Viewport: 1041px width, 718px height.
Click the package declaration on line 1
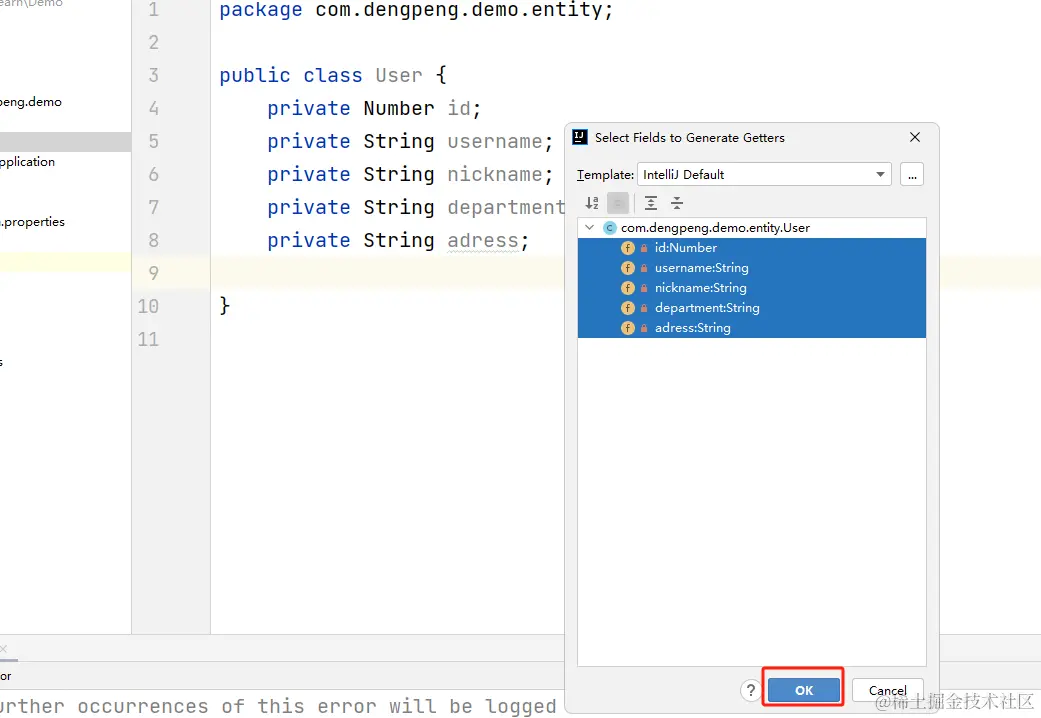point(416,10)
